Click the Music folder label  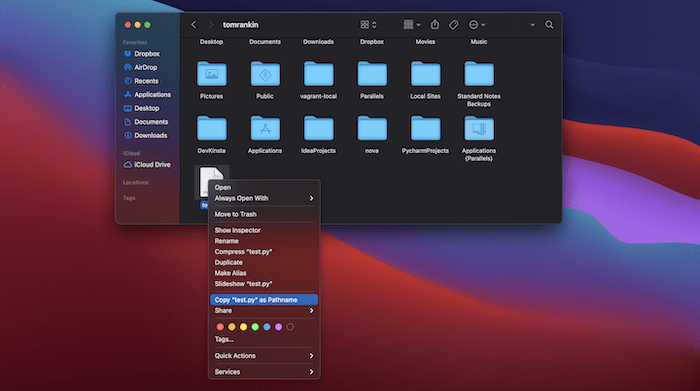(x=479, y=42)
